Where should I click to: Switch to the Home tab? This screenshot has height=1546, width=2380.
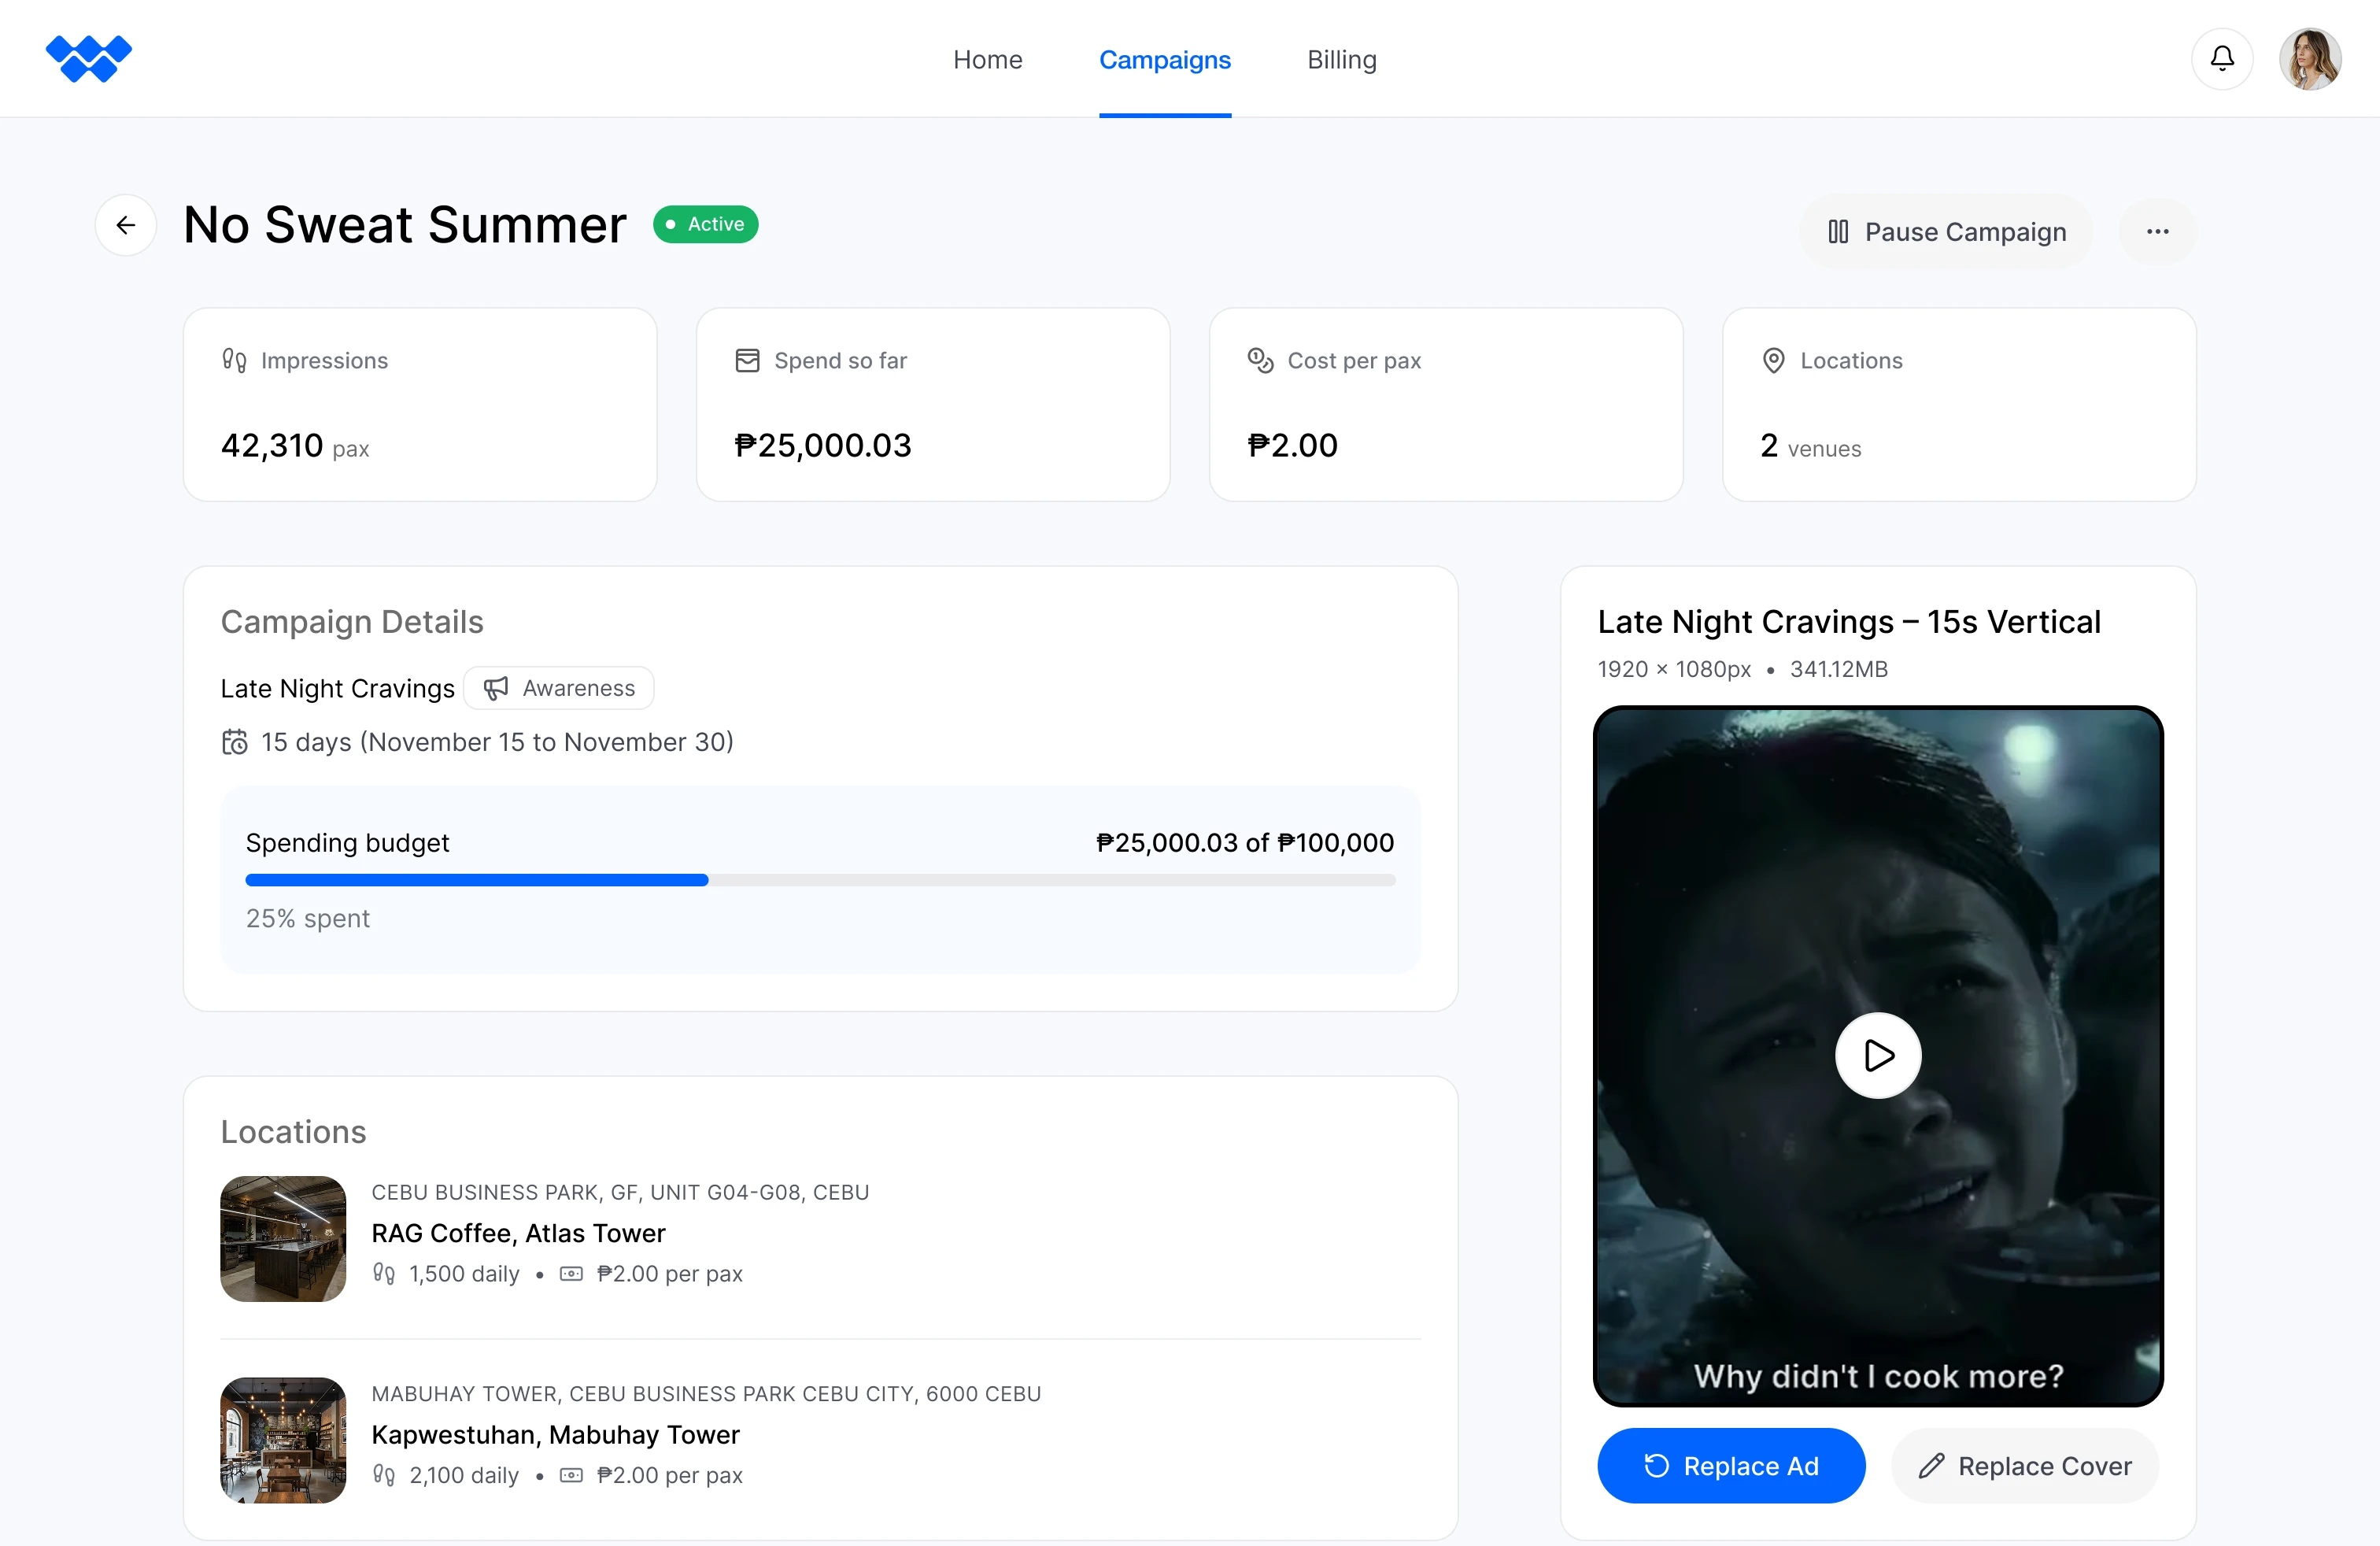click(x=988, y=59)
